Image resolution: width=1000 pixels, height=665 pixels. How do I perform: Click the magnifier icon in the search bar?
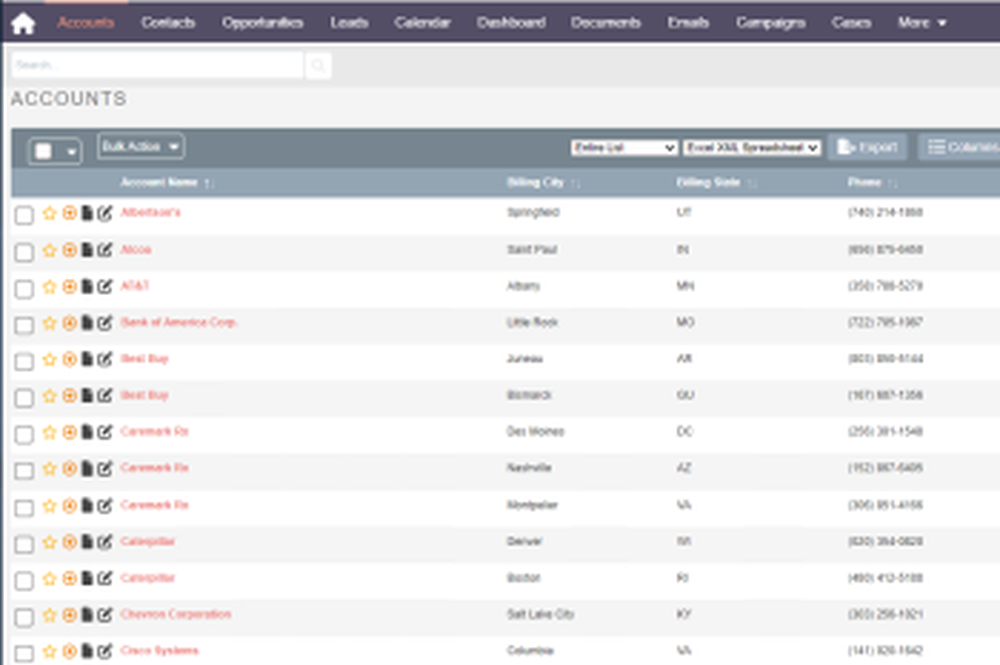318,64
